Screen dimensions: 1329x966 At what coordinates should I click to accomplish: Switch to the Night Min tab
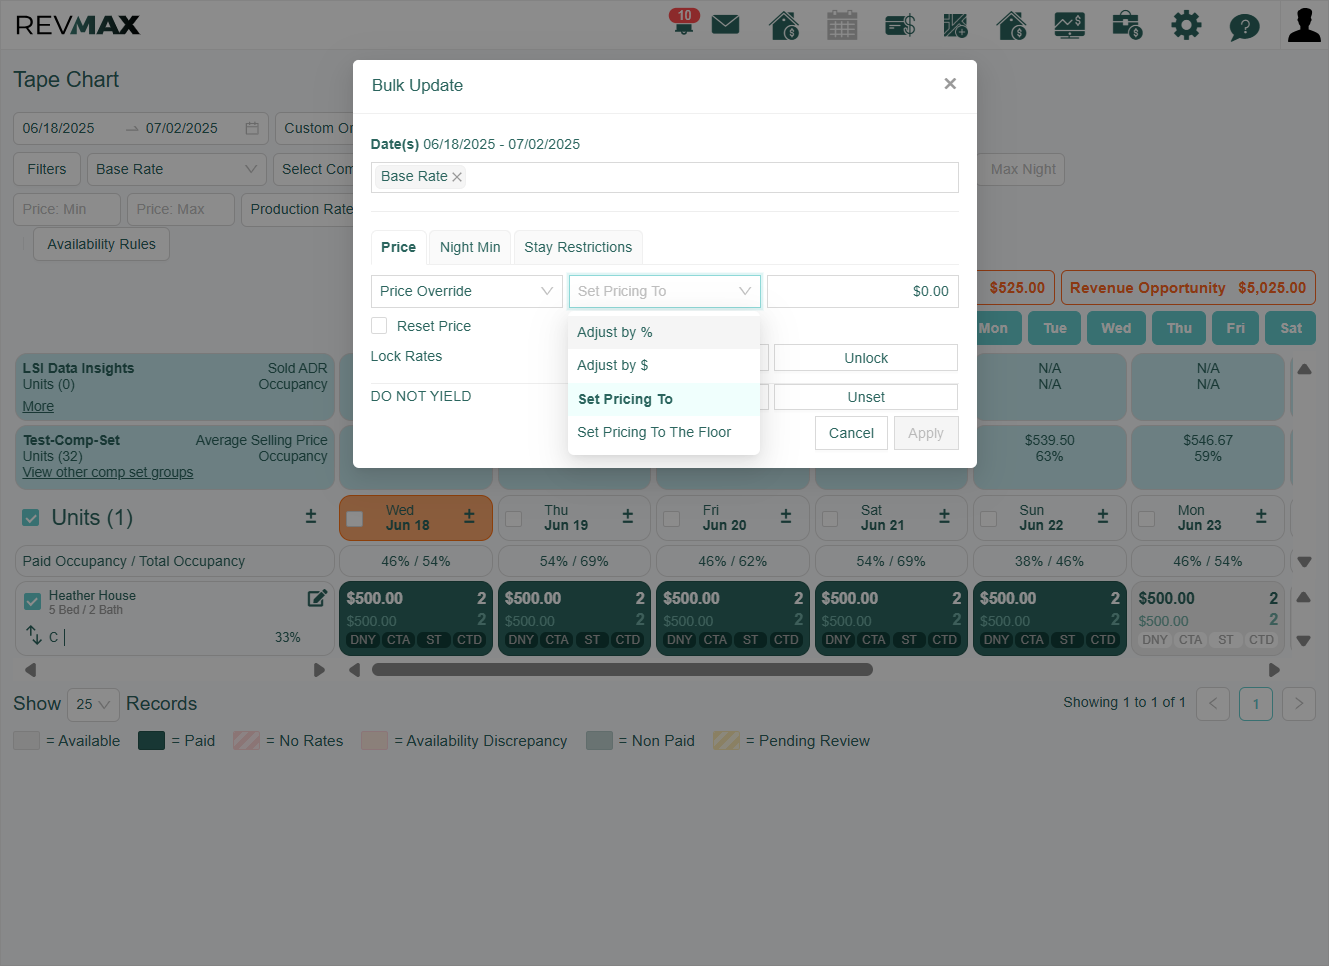coord(470,247)
